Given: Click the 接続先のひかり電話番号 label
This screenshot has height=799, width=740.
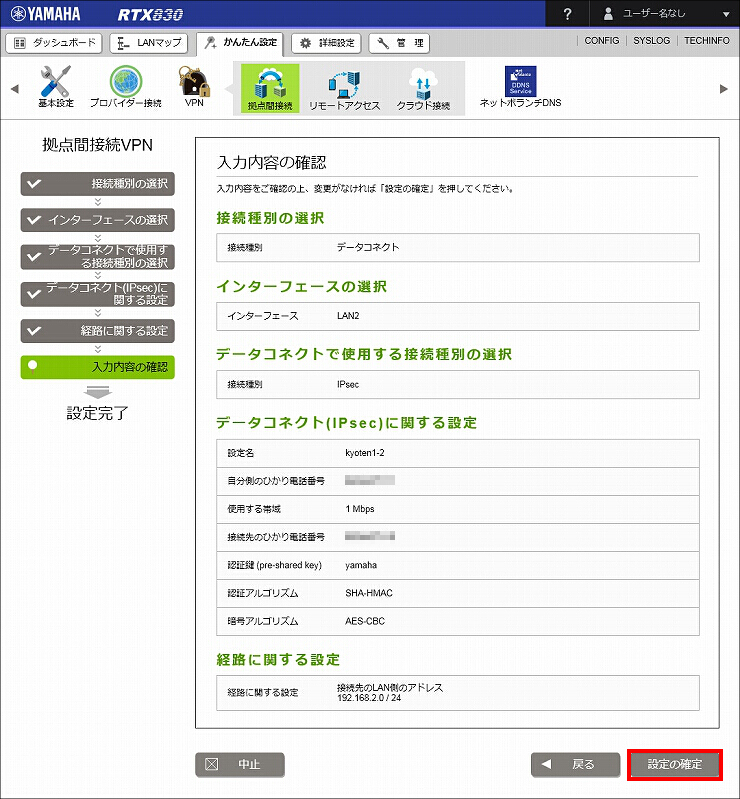Looking at the screenshot, I should pos(276,537).
